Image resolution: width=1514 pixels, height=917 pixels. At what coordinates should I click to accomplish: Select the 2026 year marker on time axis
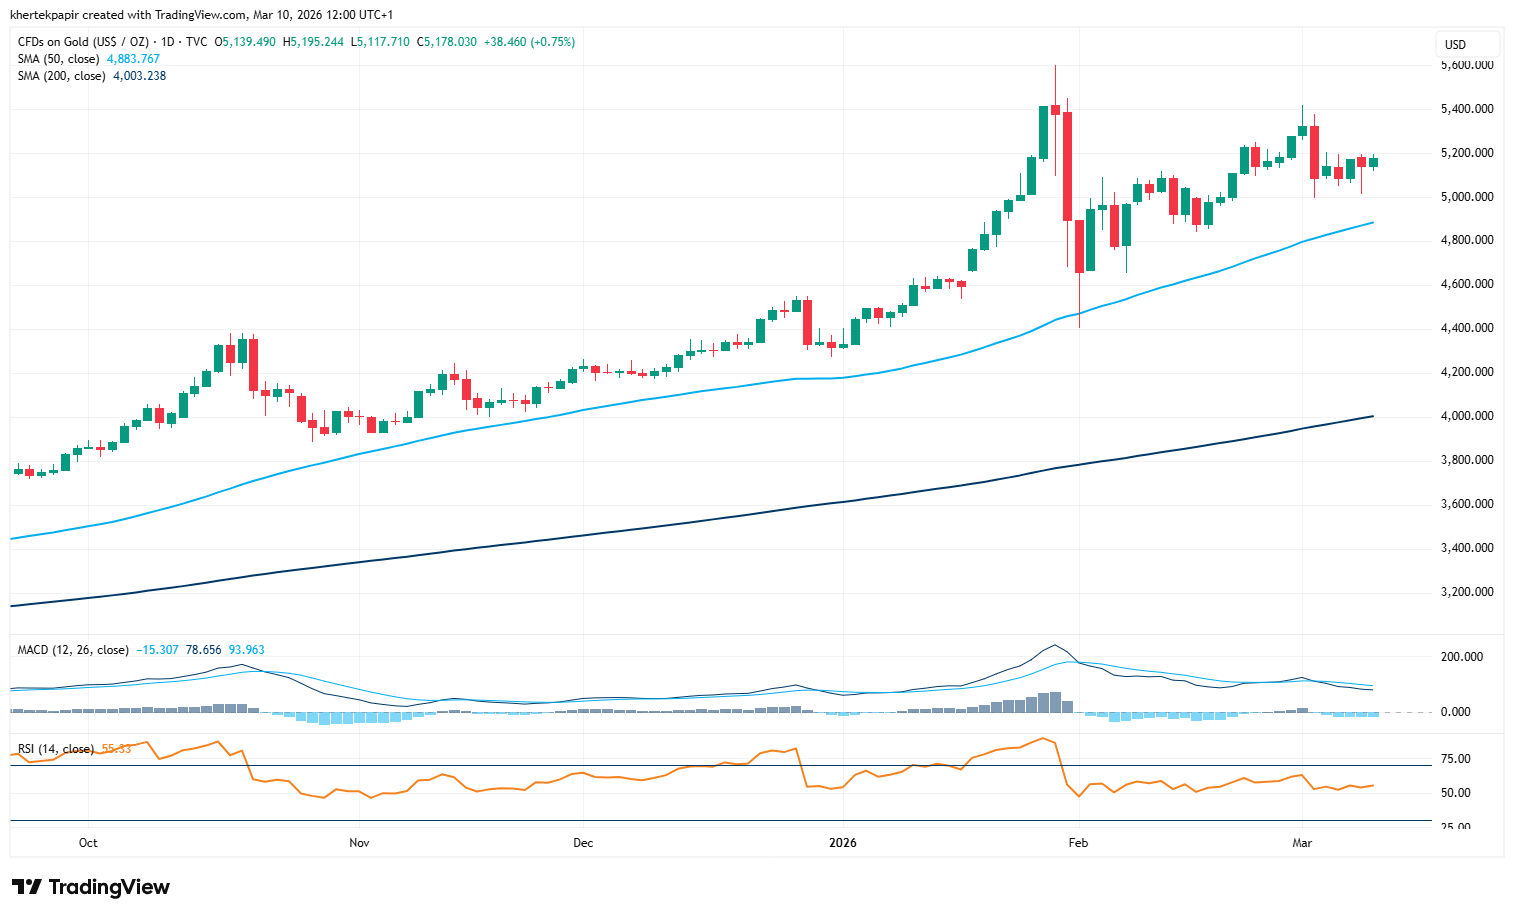point(843,843)
